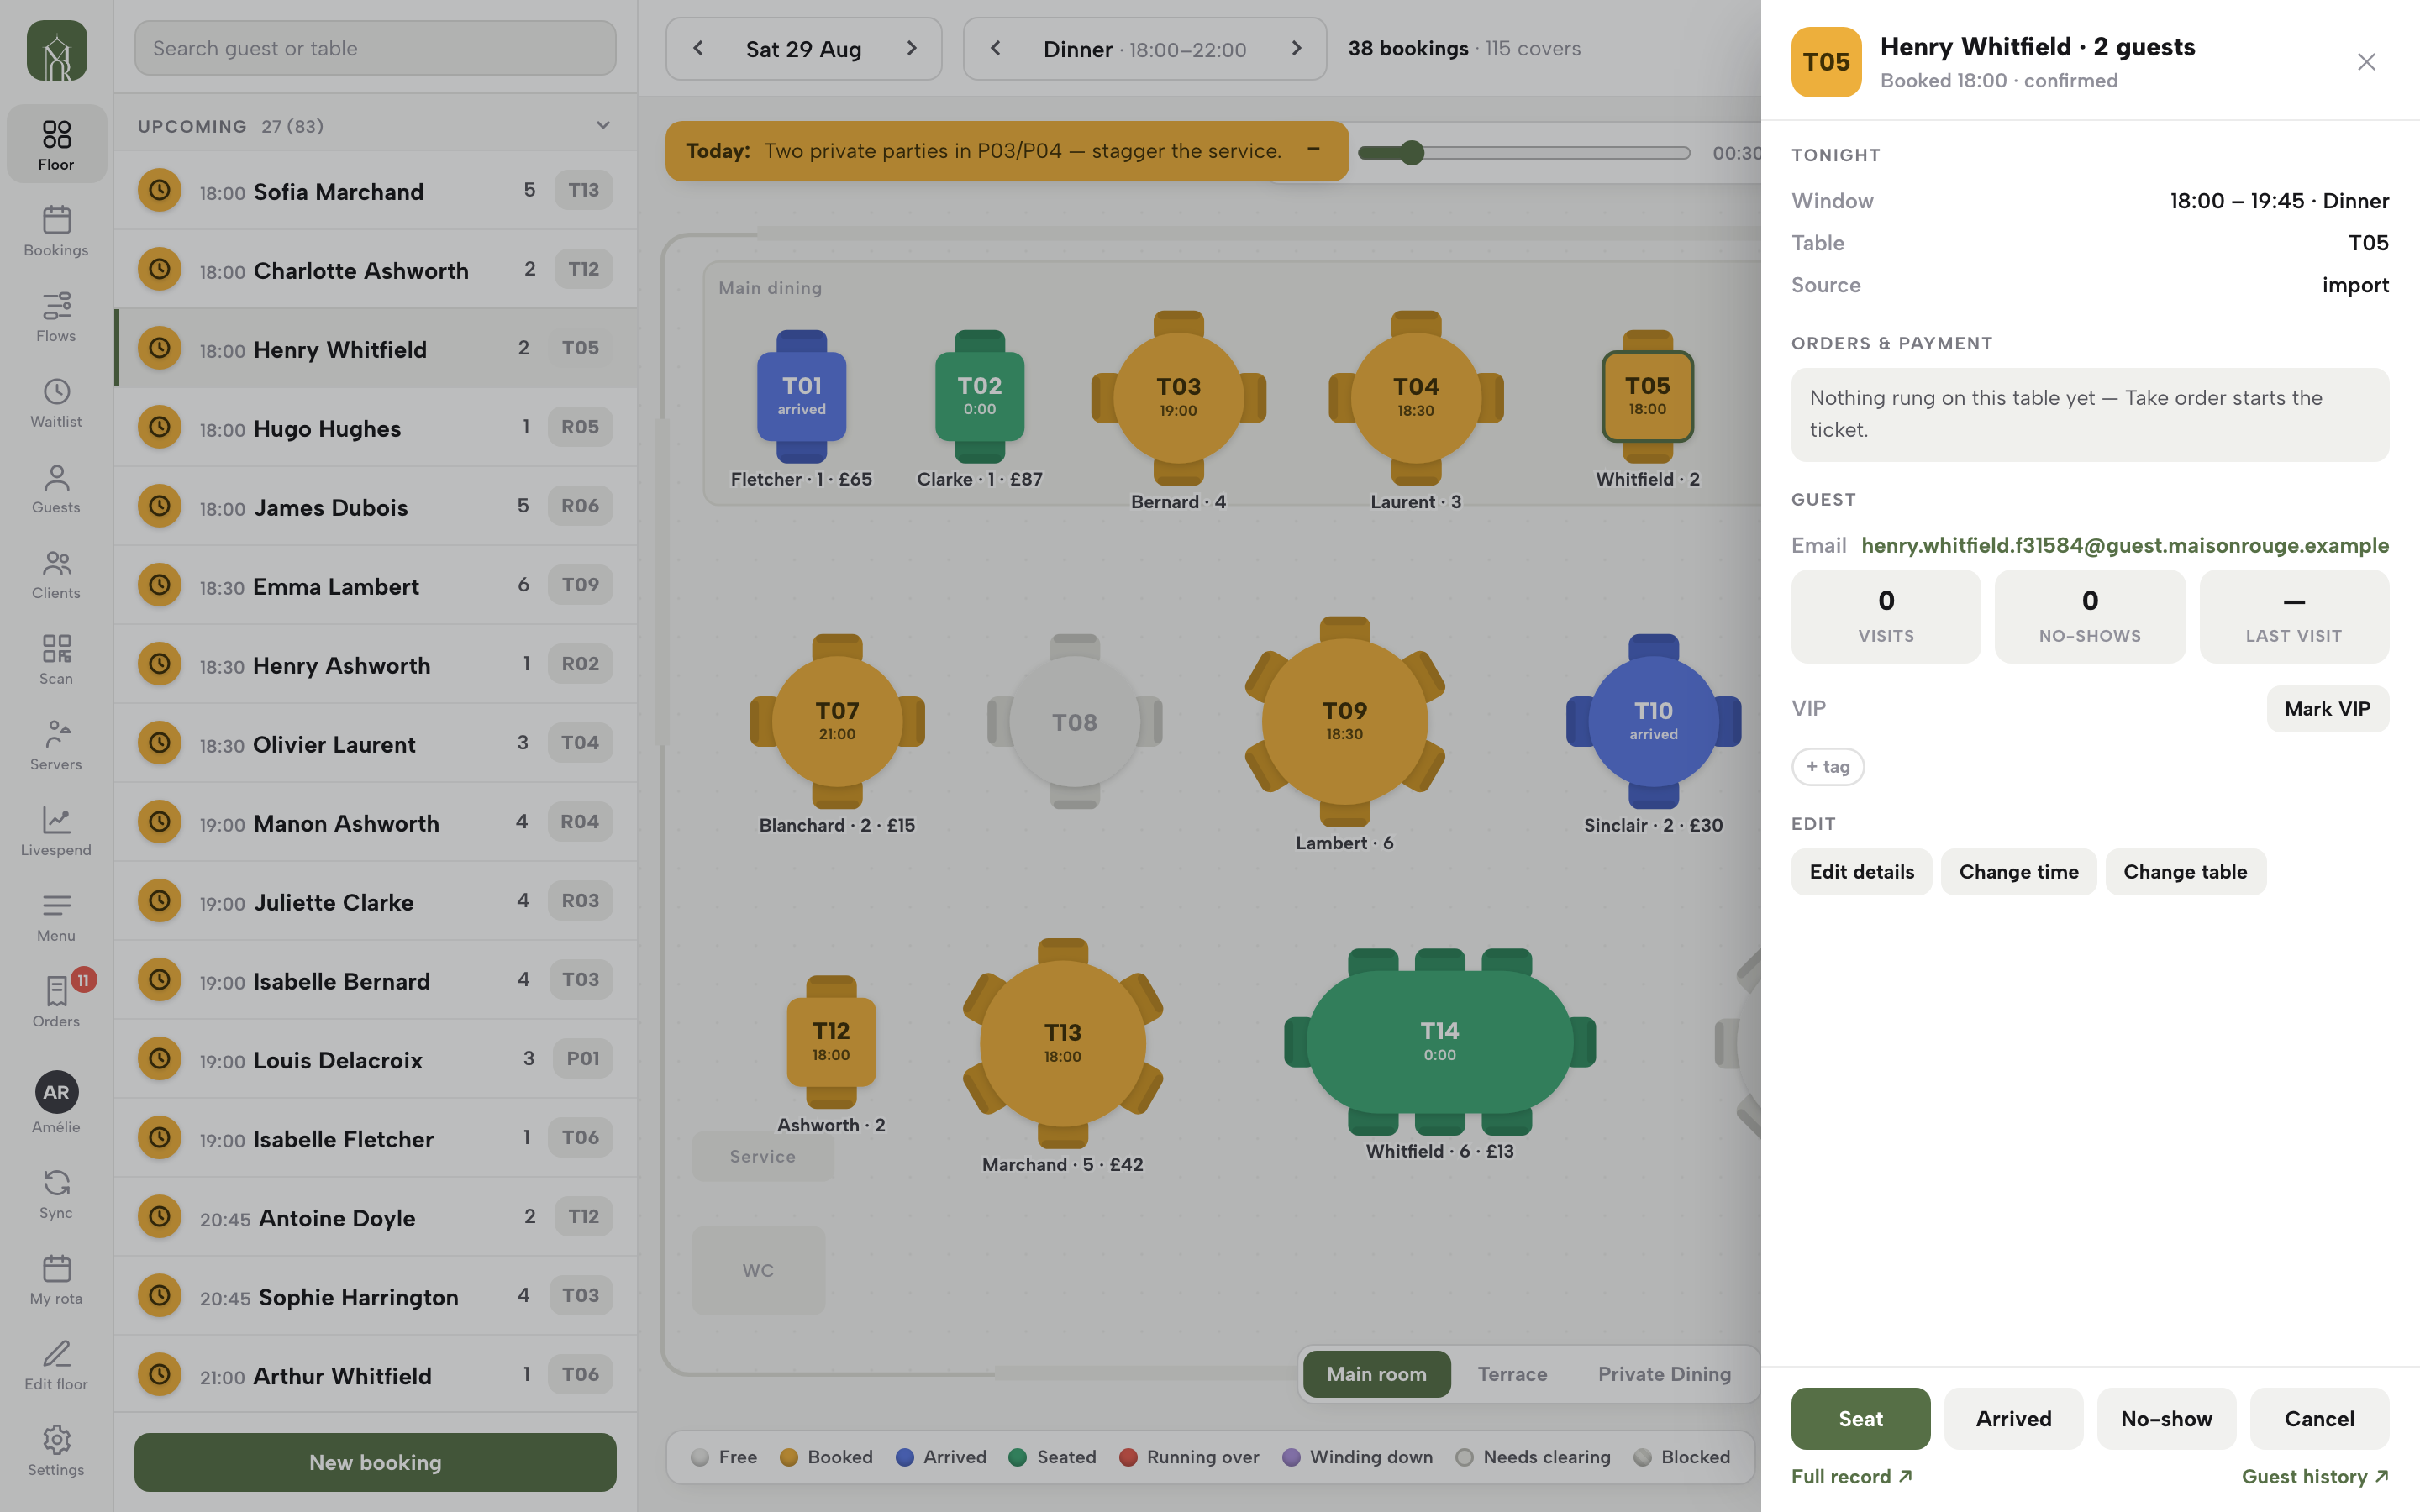
Task: Select table T09 on the floor plan
Action: 1344,721
